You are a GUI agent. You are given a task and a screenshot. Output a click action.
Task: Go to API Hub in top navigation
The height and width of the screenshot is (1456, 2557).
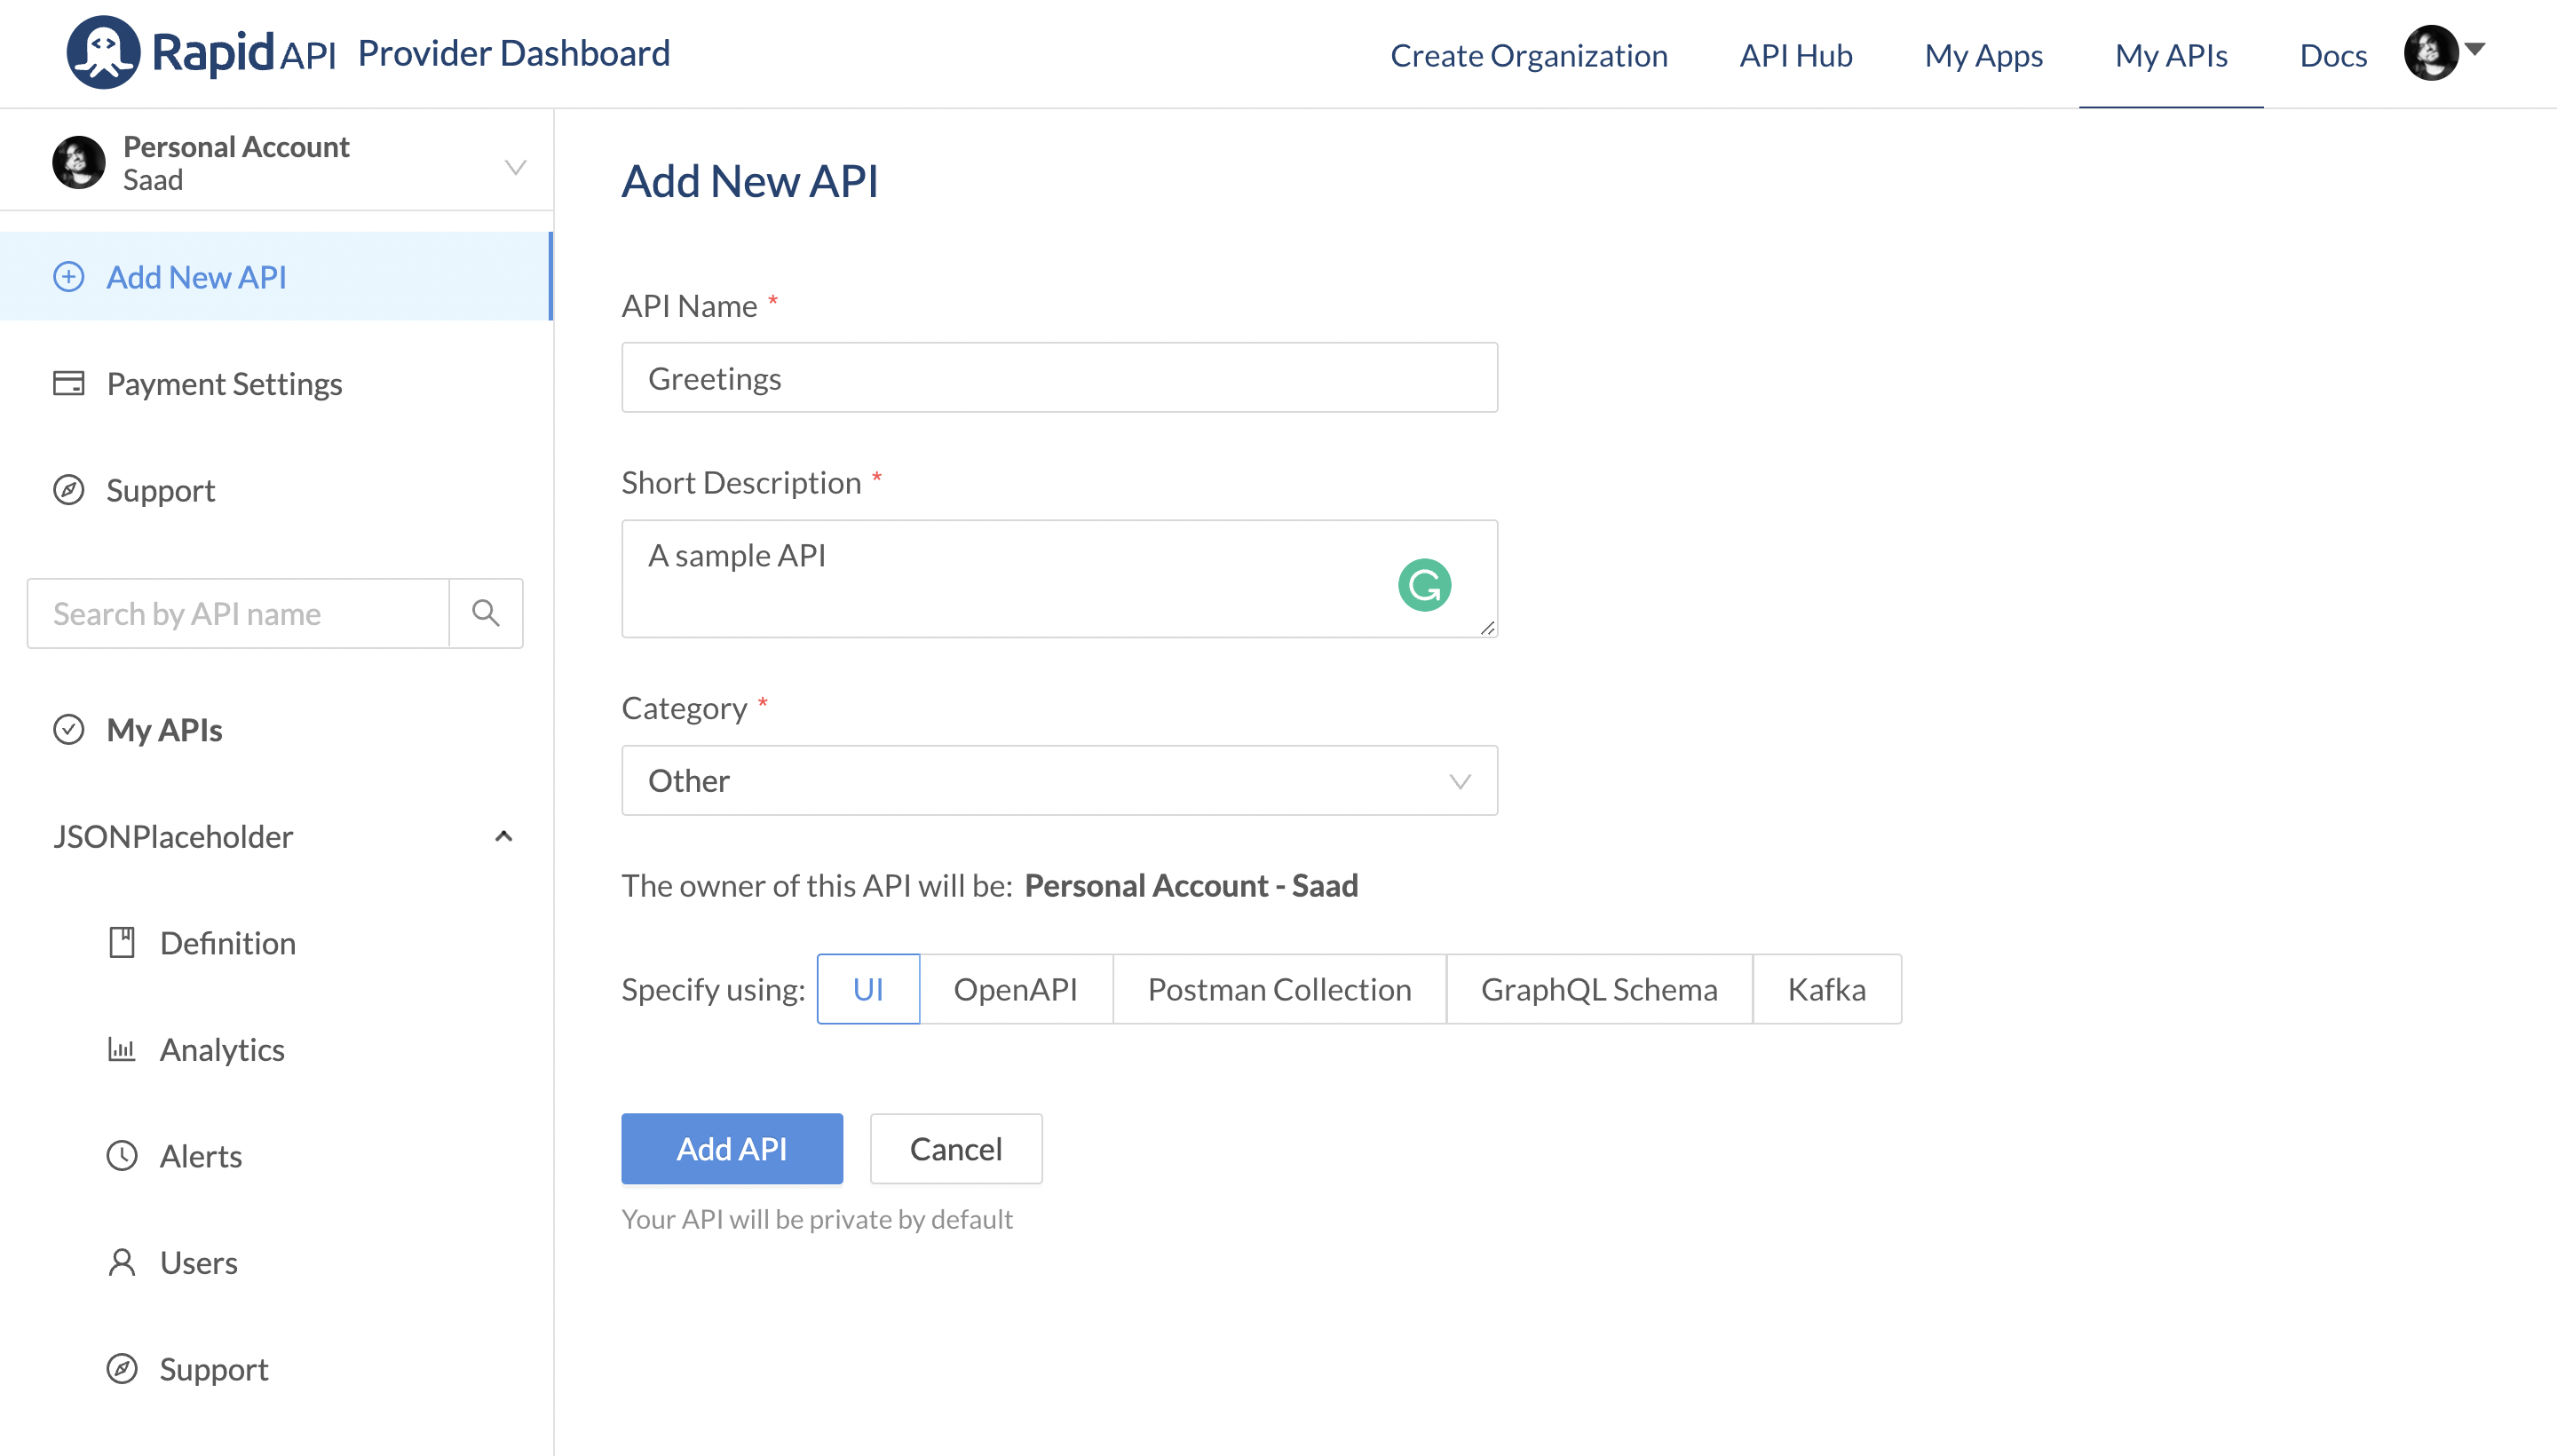1795,55
